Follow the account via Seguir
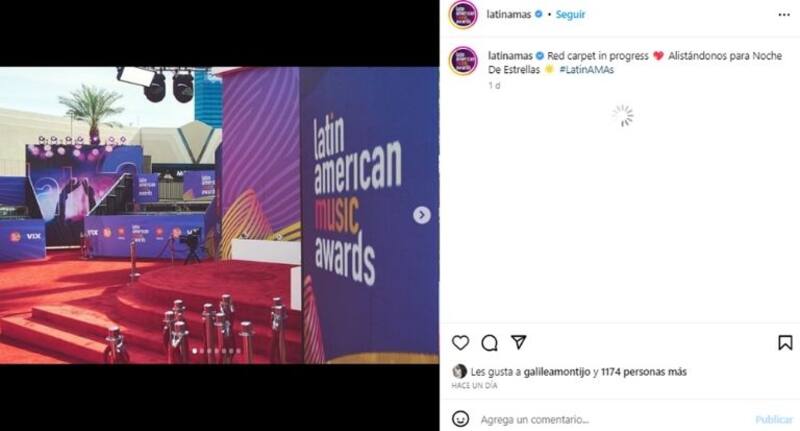800x431 pixels. tap(570, 15)
